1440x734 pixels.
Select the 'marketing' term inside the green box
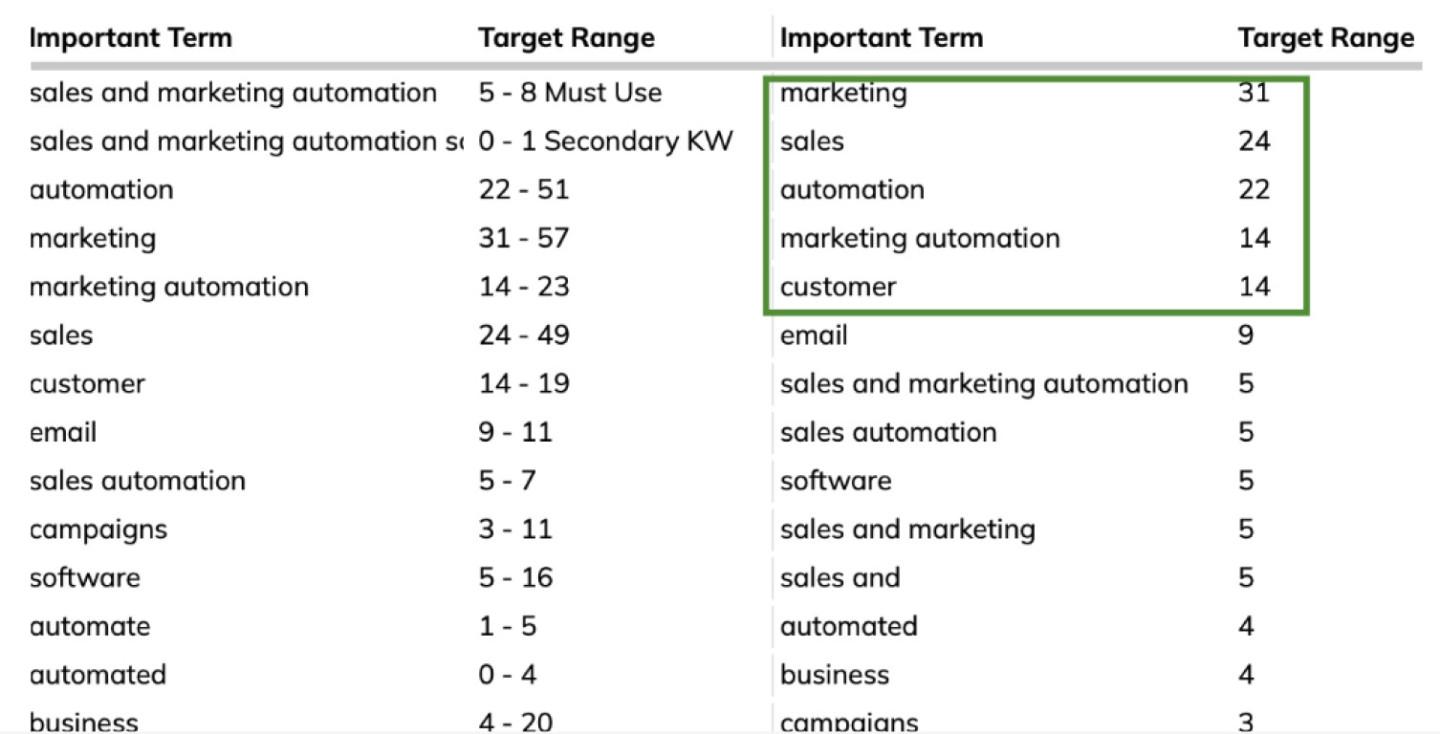pos(843,93)
